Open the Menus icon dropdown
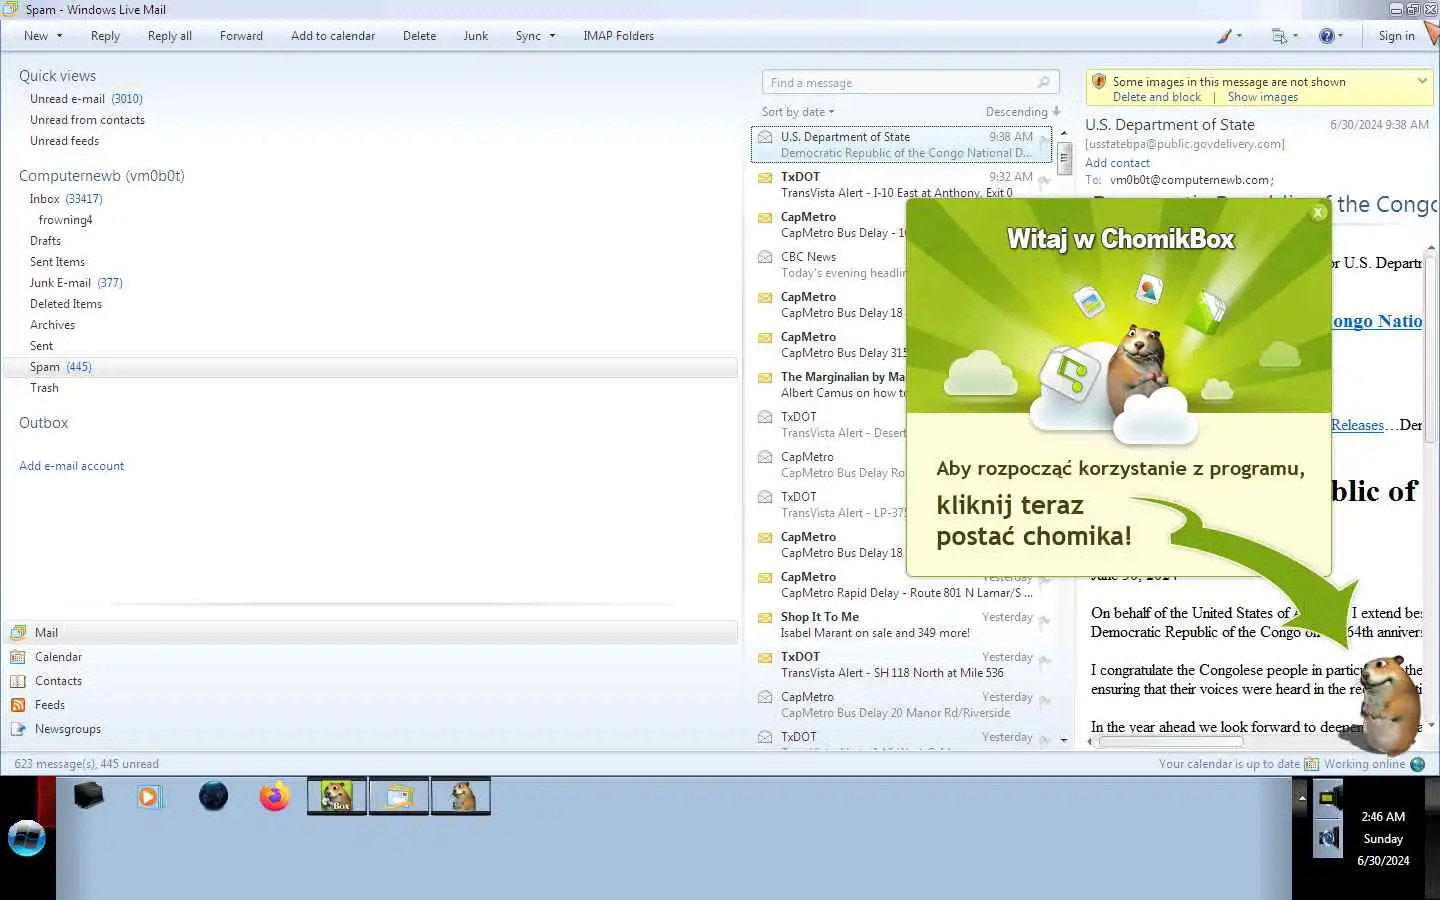1440x900 pixels. click(1284, 36)
